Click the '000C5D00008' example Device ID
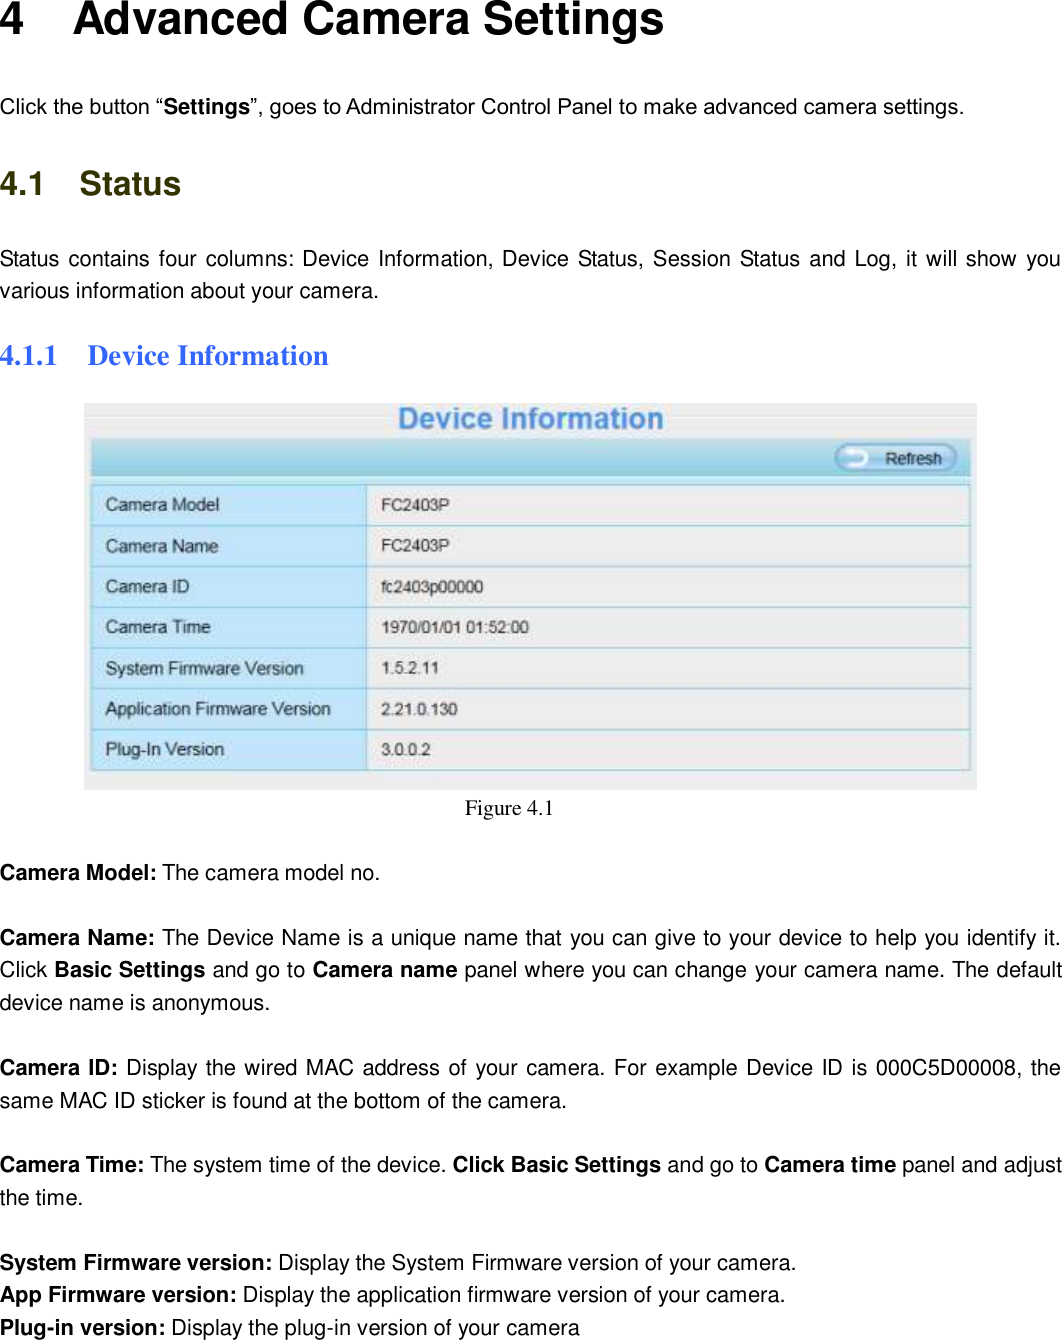1062x1340 pixels. [x=946, y=1068]
